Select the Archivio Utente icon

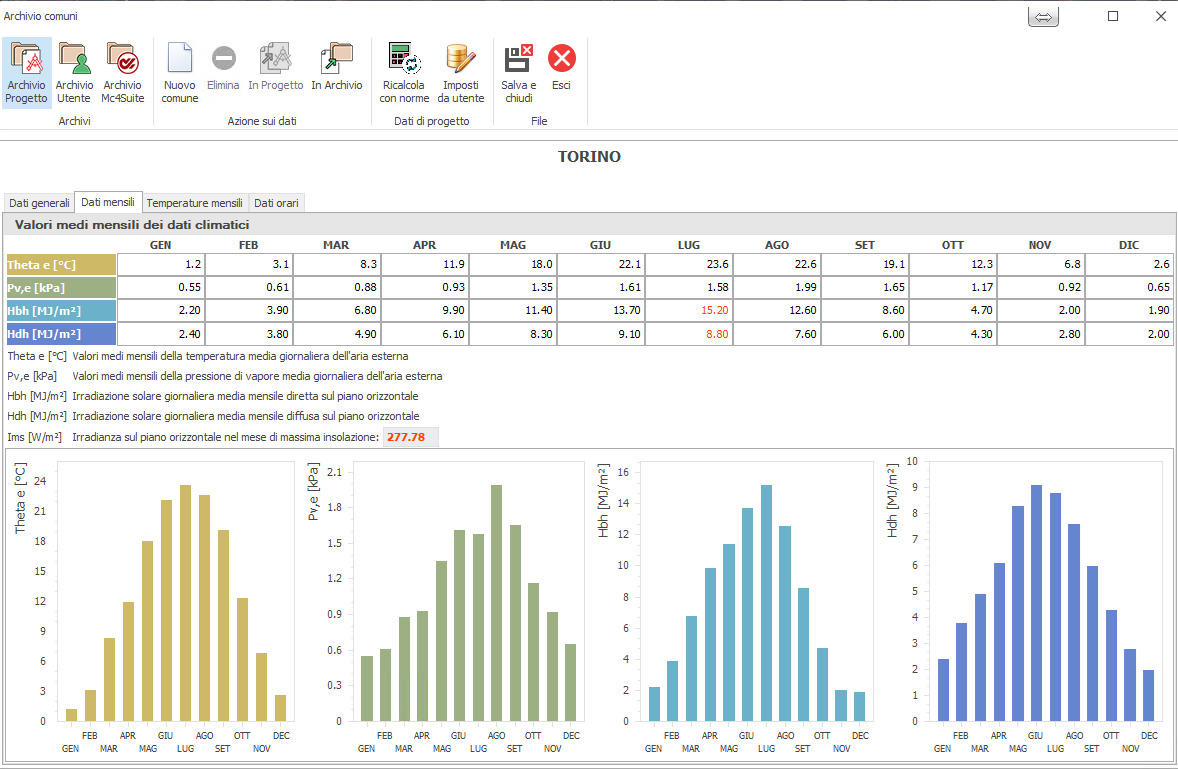pyautogui.click(x=74, y=72)
